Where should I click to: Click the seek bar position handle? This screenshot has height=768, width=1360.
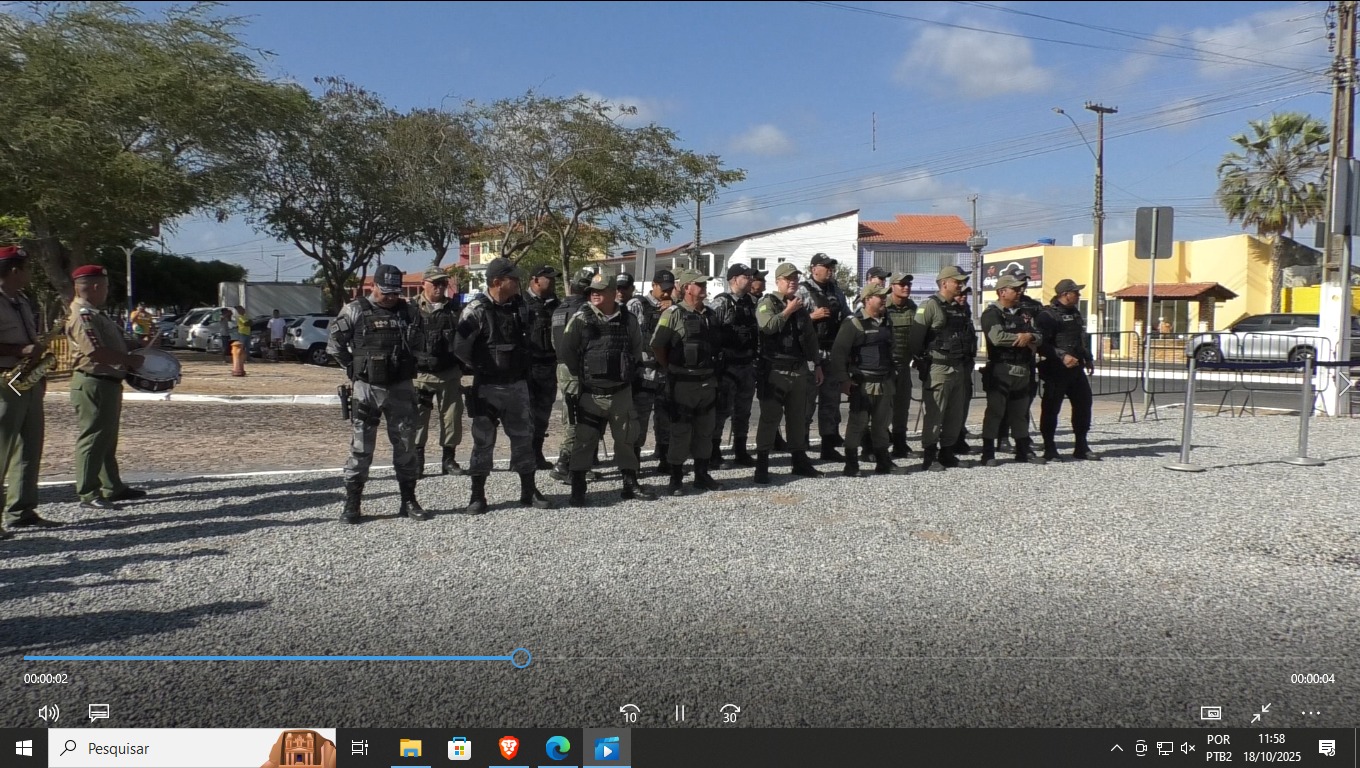(521, 658)
